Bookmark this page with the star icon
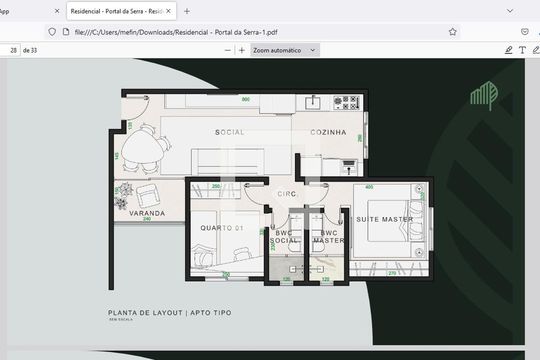The image size is (540, 360). tap(453, 32)
